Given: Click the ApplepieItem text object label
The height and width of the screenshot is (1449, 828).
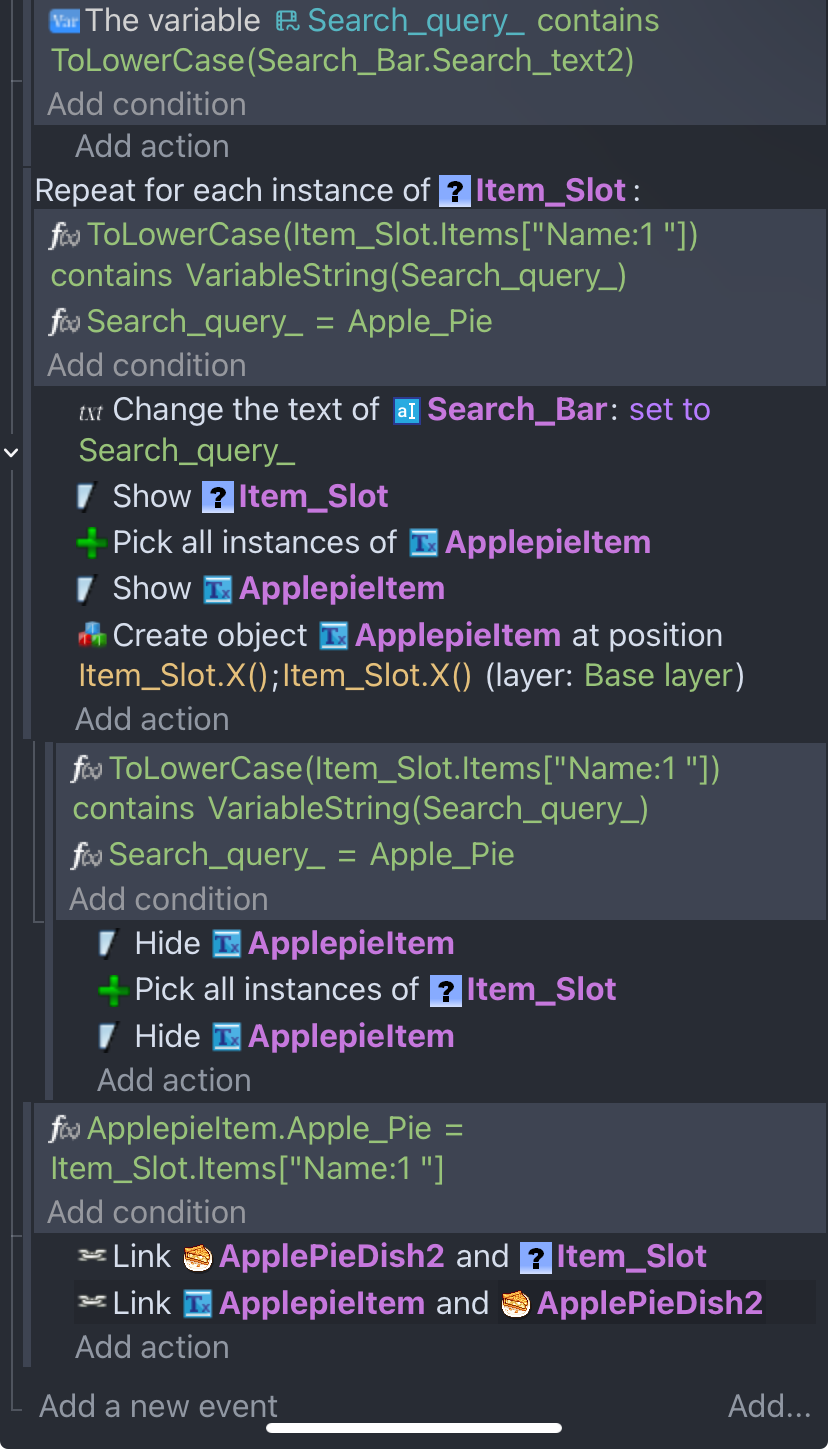Looking at the screenshot, I should click(x=341, y=588).
